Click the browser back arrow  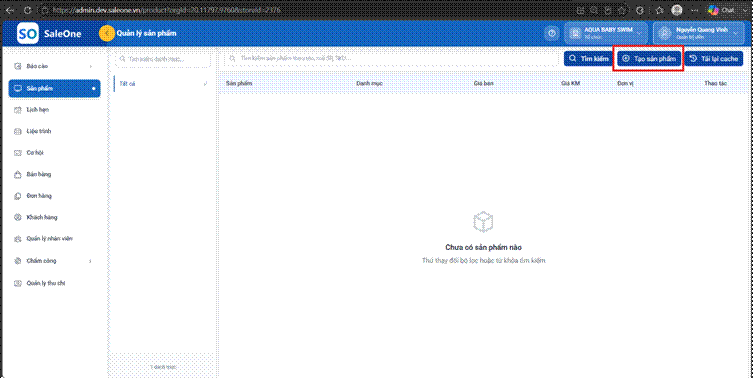(10, 10)
